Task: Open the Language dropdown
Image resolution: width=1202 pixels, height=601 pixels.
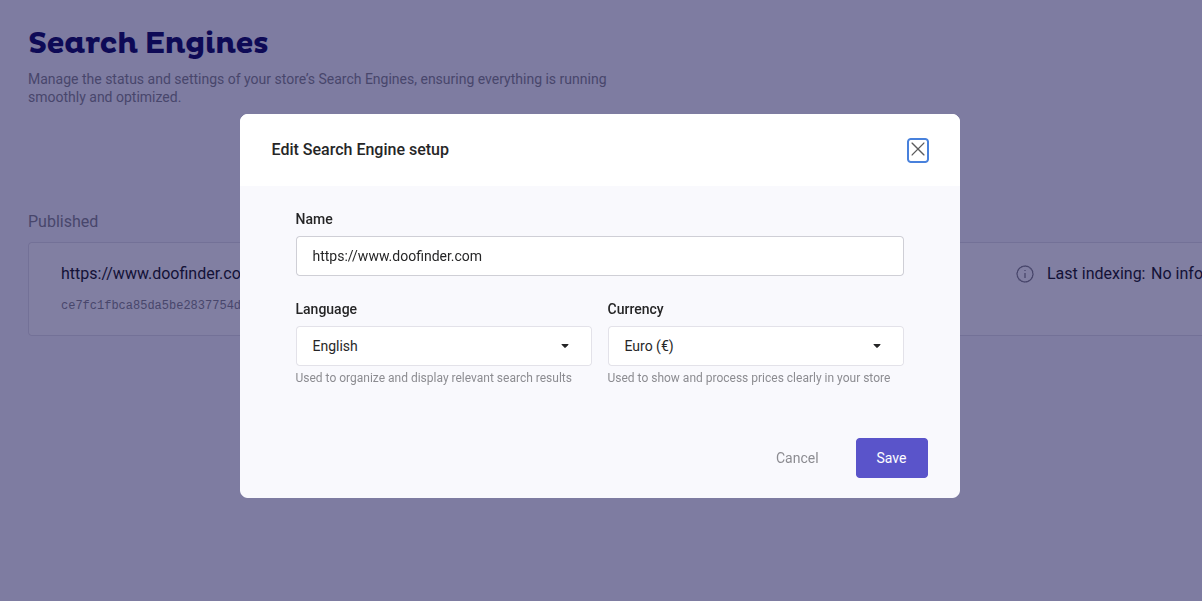Action: click(443, 345)
